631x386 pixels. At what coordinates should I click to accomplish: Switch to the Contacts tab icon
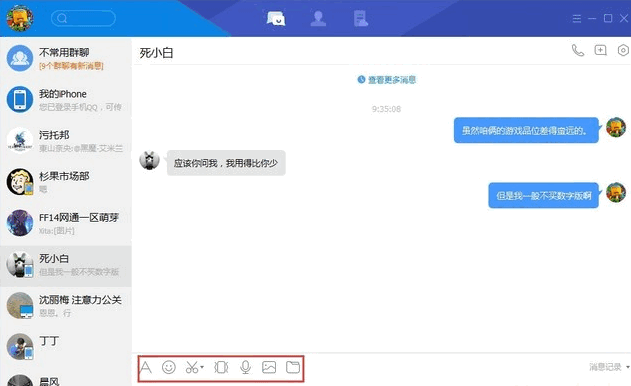[x=318, y=19]
